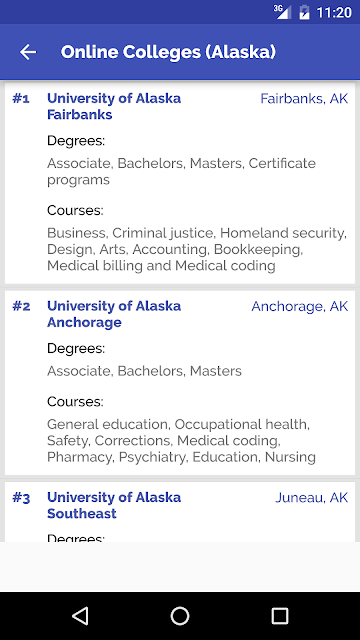Screen dimensions: 360x640
Task: Select the Anchorage, AK location label
Action: pos(300,306)
